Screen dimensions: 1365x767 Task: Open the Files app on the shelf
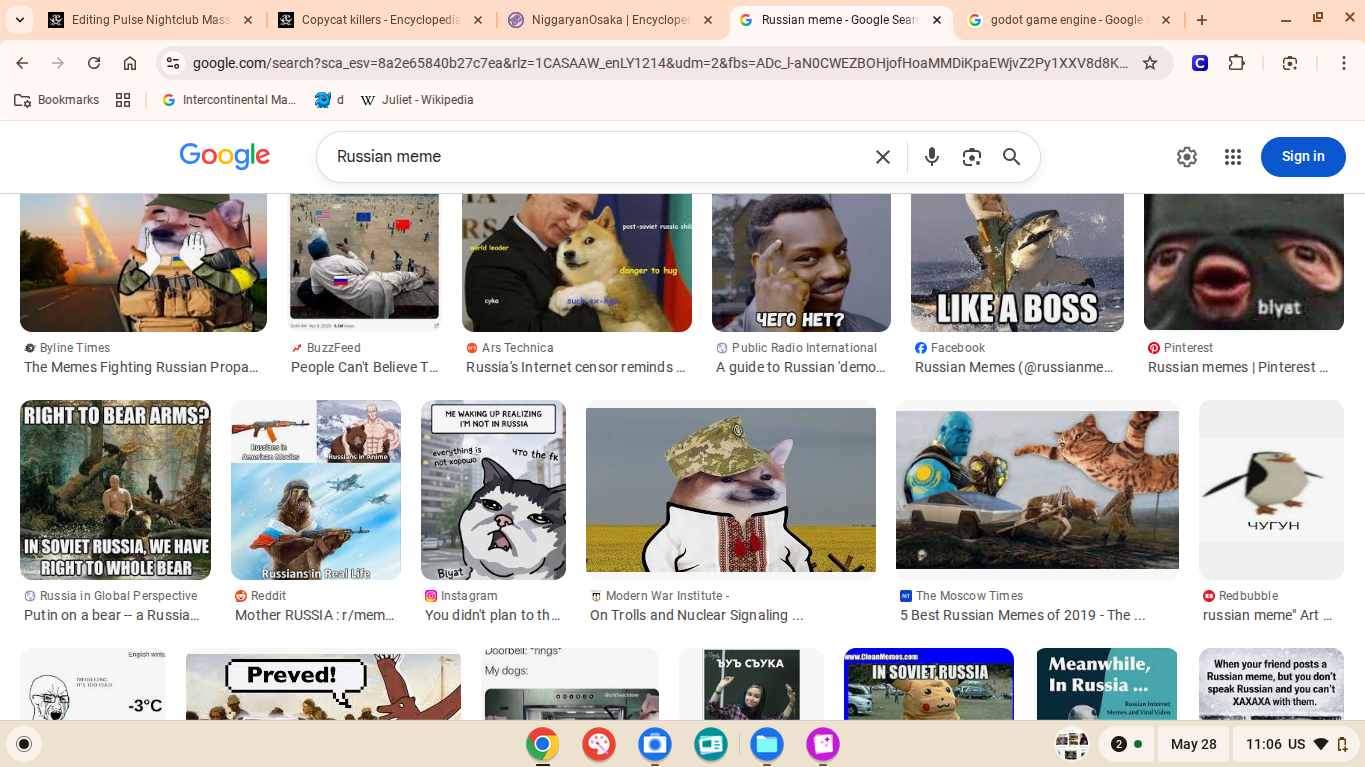(x=767, y=744)
